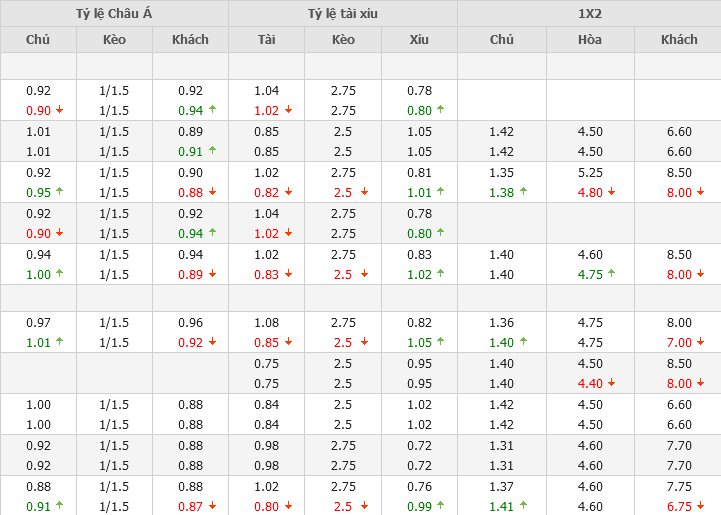Click the red down arrow beside 4.80

(611, 193)
